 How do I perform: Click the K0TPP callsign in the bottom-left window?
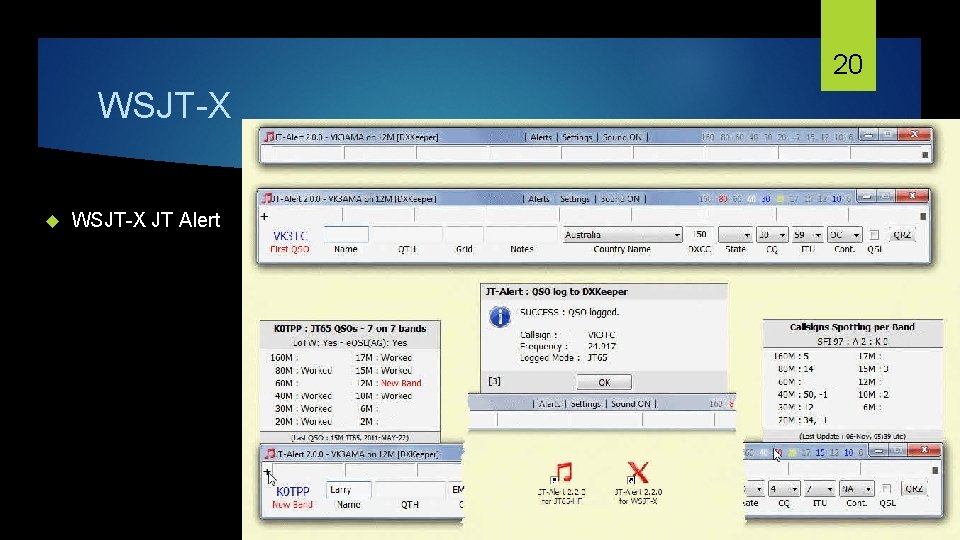coord(293,492)
